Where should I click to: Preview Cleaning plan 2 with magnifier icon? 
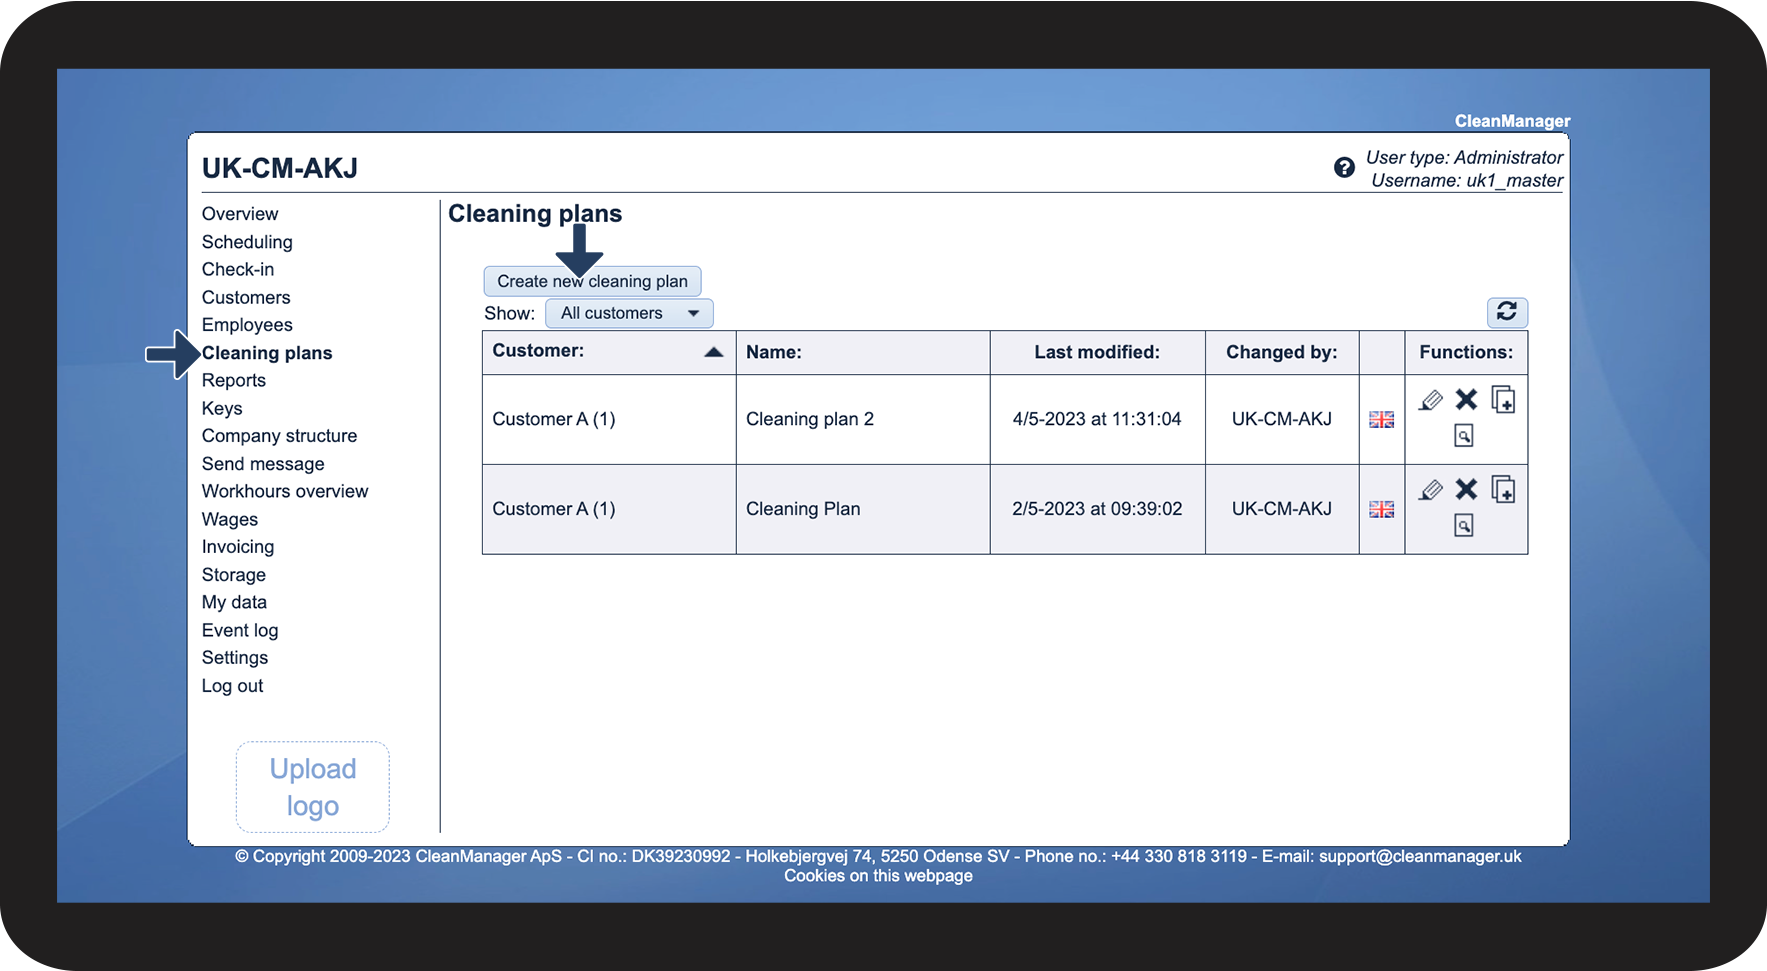click(x=1464, y=436)
